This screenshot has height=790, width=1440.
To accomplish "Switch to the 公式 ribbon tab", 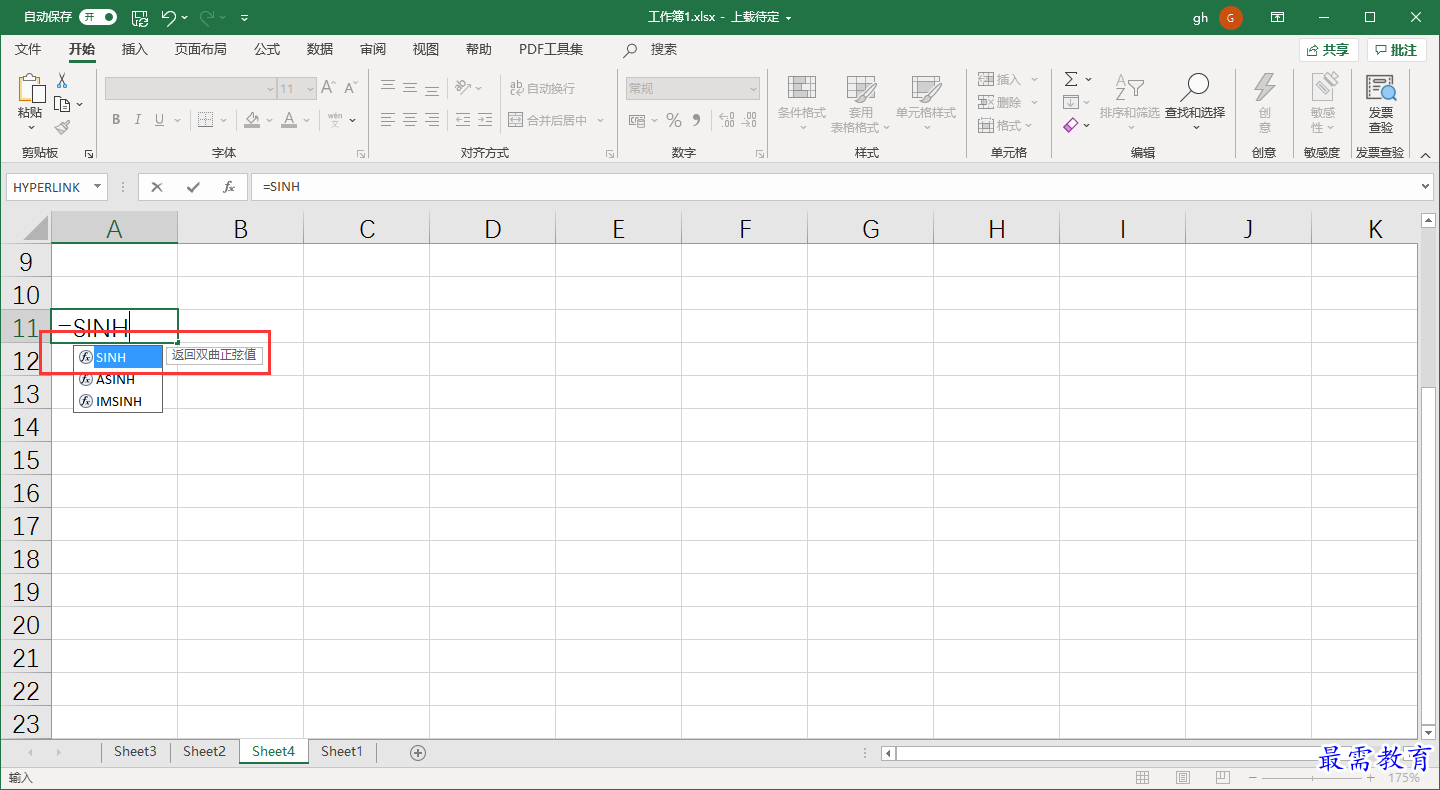I will coord(267,49).
